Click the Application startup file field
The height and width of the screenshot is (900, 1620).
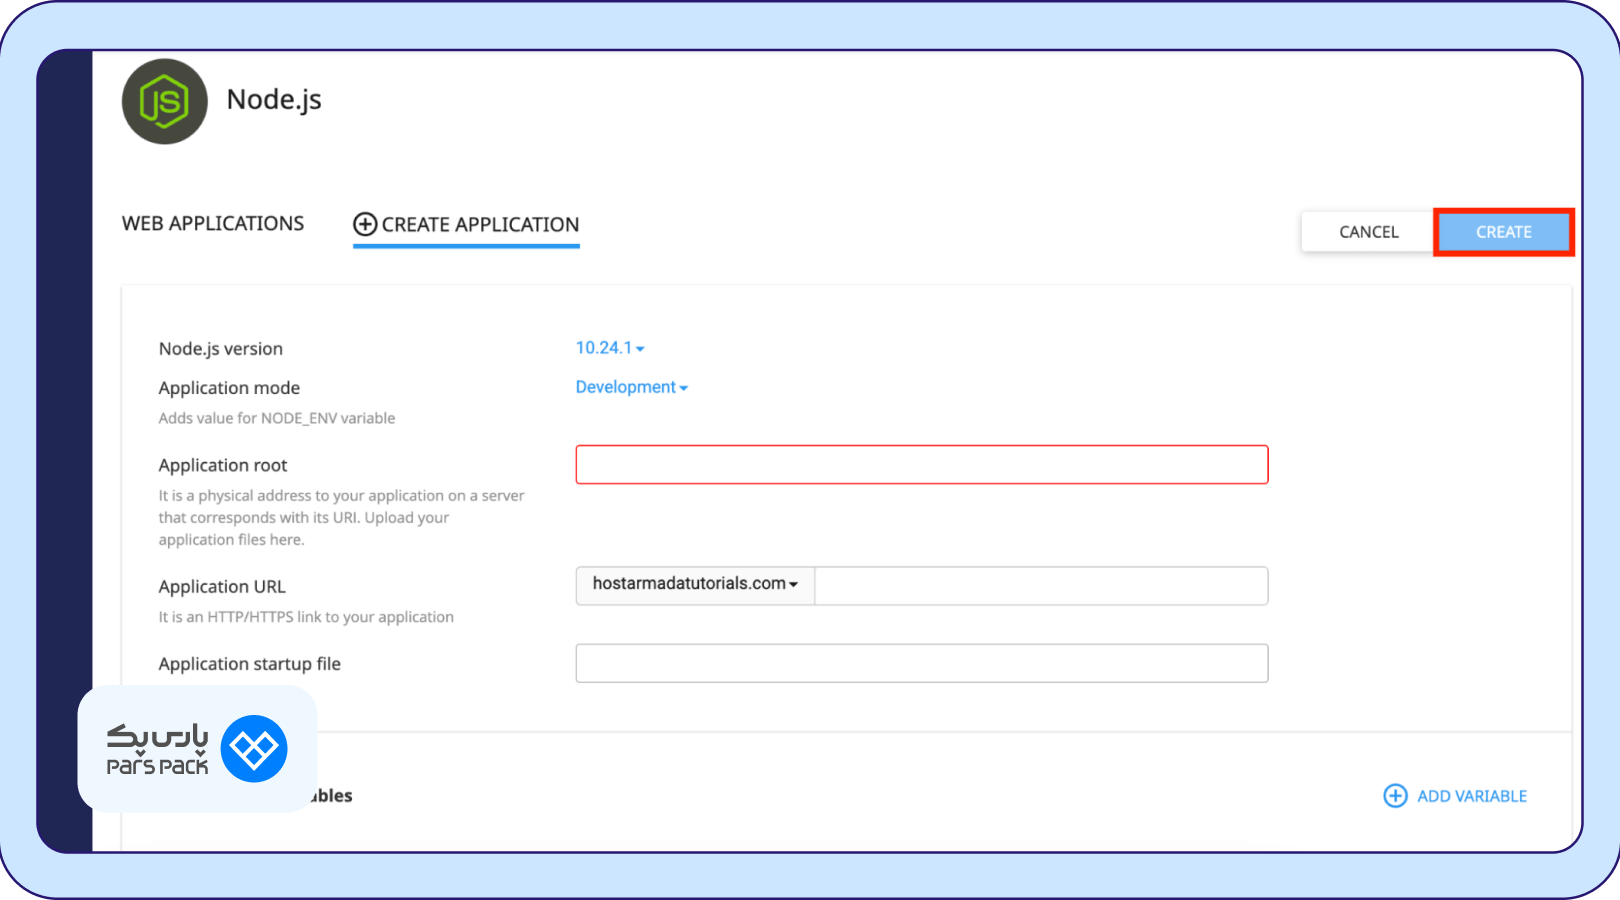click(x=921, y=663)
